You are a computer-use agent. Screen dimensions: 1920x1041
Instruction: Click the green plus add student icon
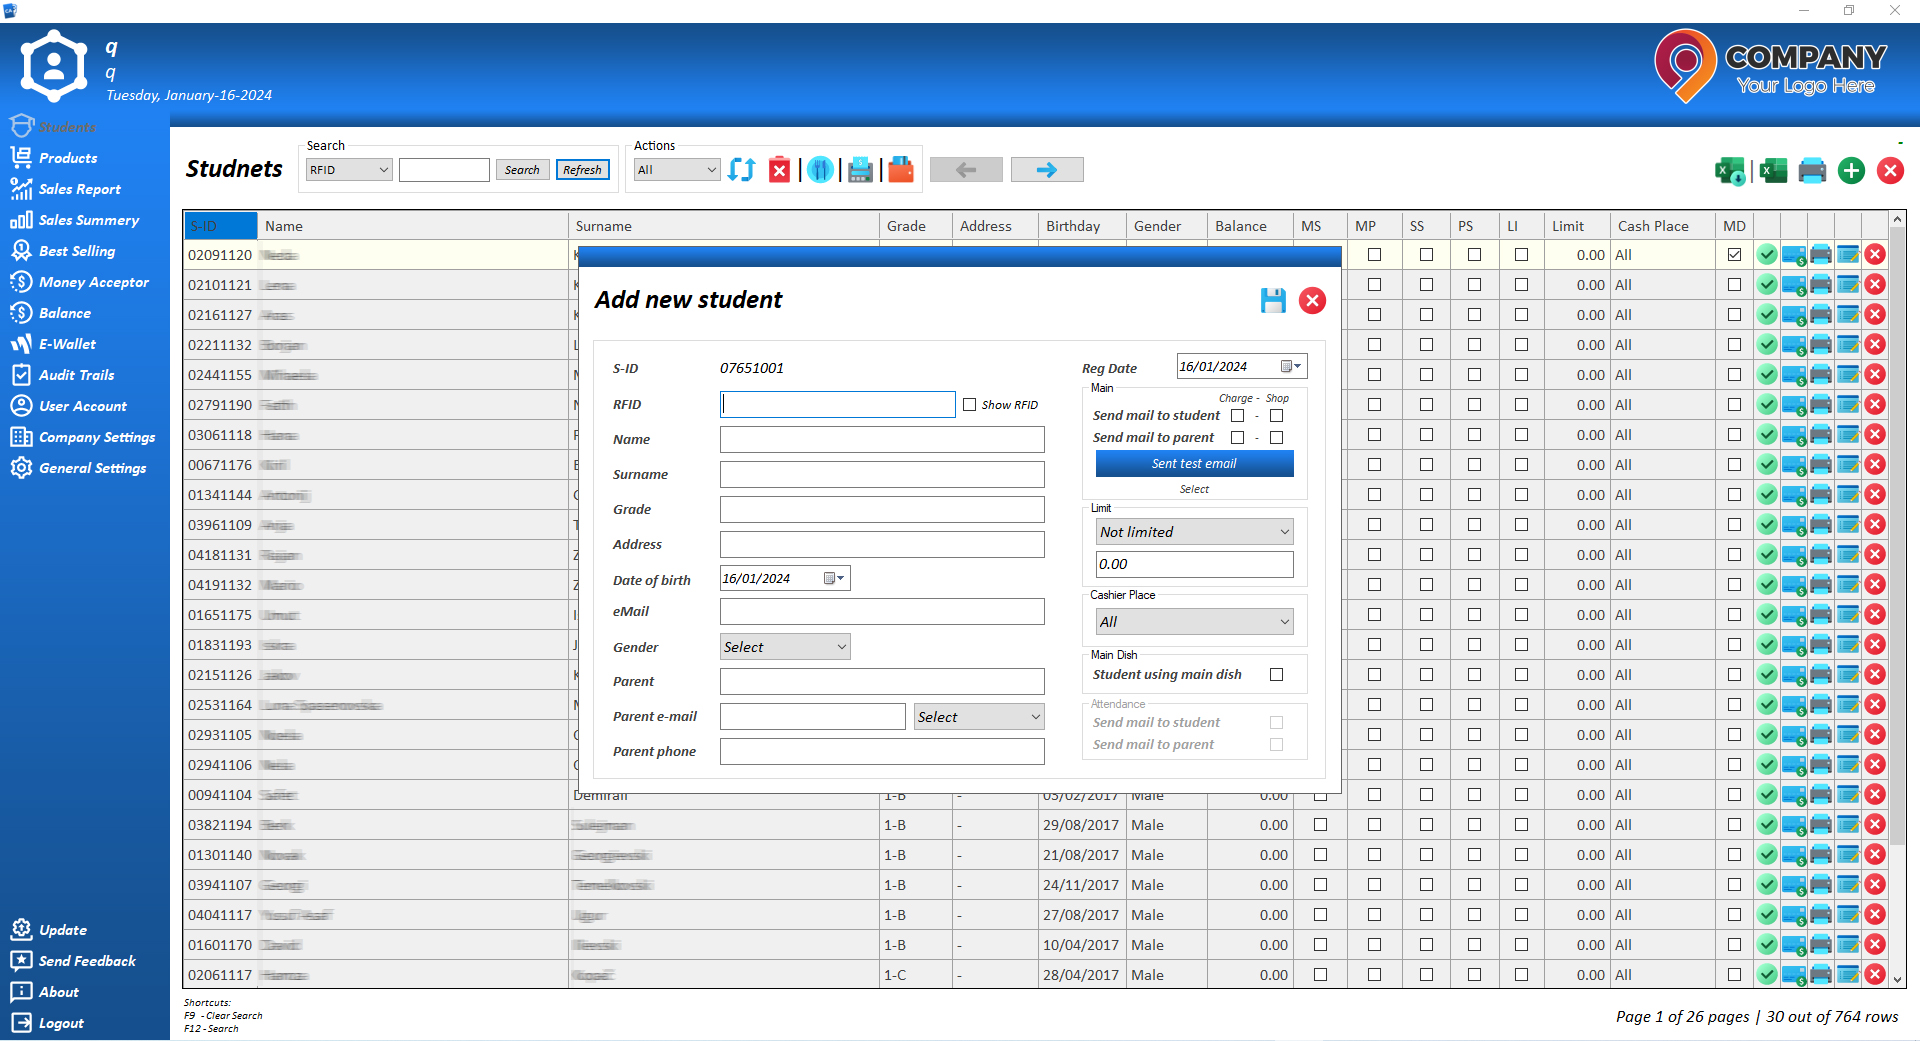(1851, 171)
